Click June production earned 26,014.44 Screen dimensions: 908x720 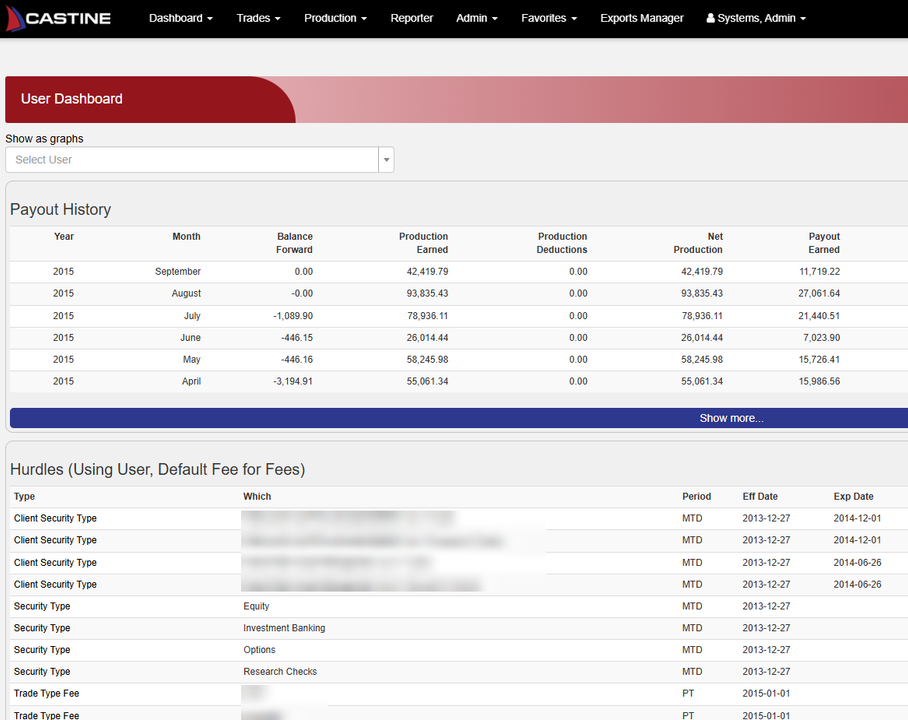427,338
